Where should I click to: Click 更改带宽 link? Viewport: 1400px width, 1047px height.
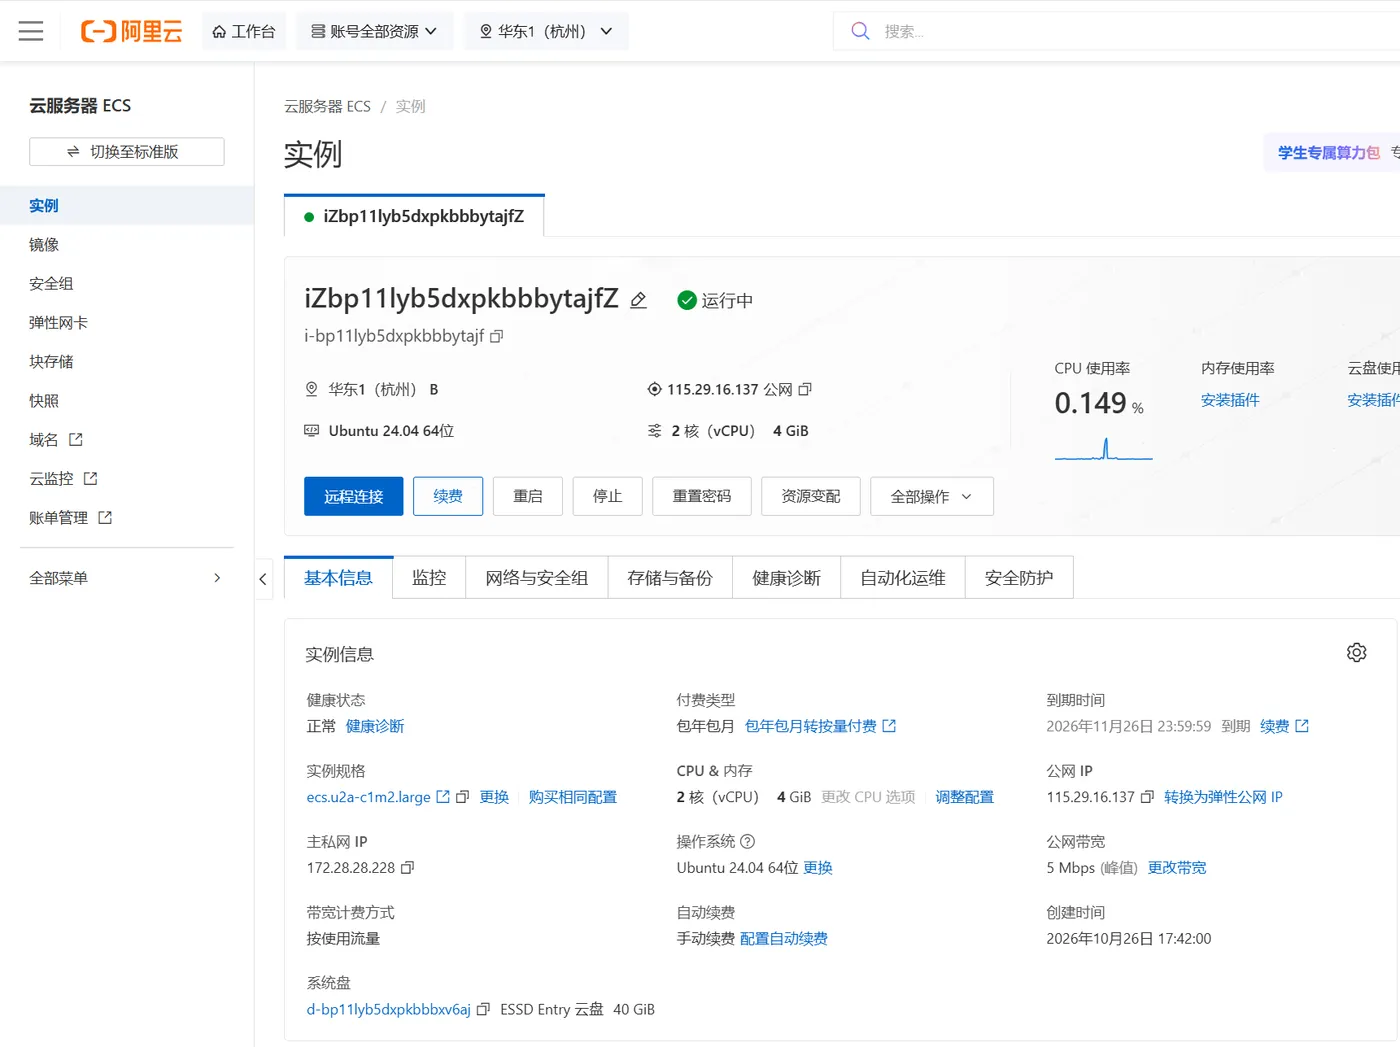(x=1177, y=868)
